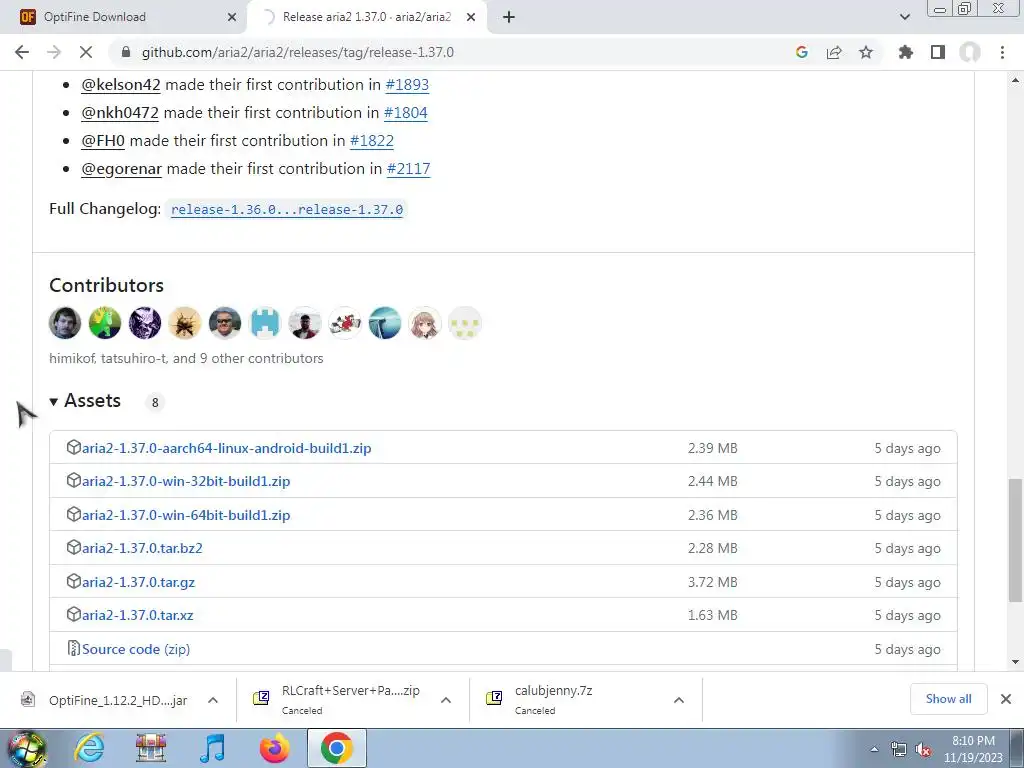Open pull request #1804
The image size is (1024, 768).
(406, 113)
